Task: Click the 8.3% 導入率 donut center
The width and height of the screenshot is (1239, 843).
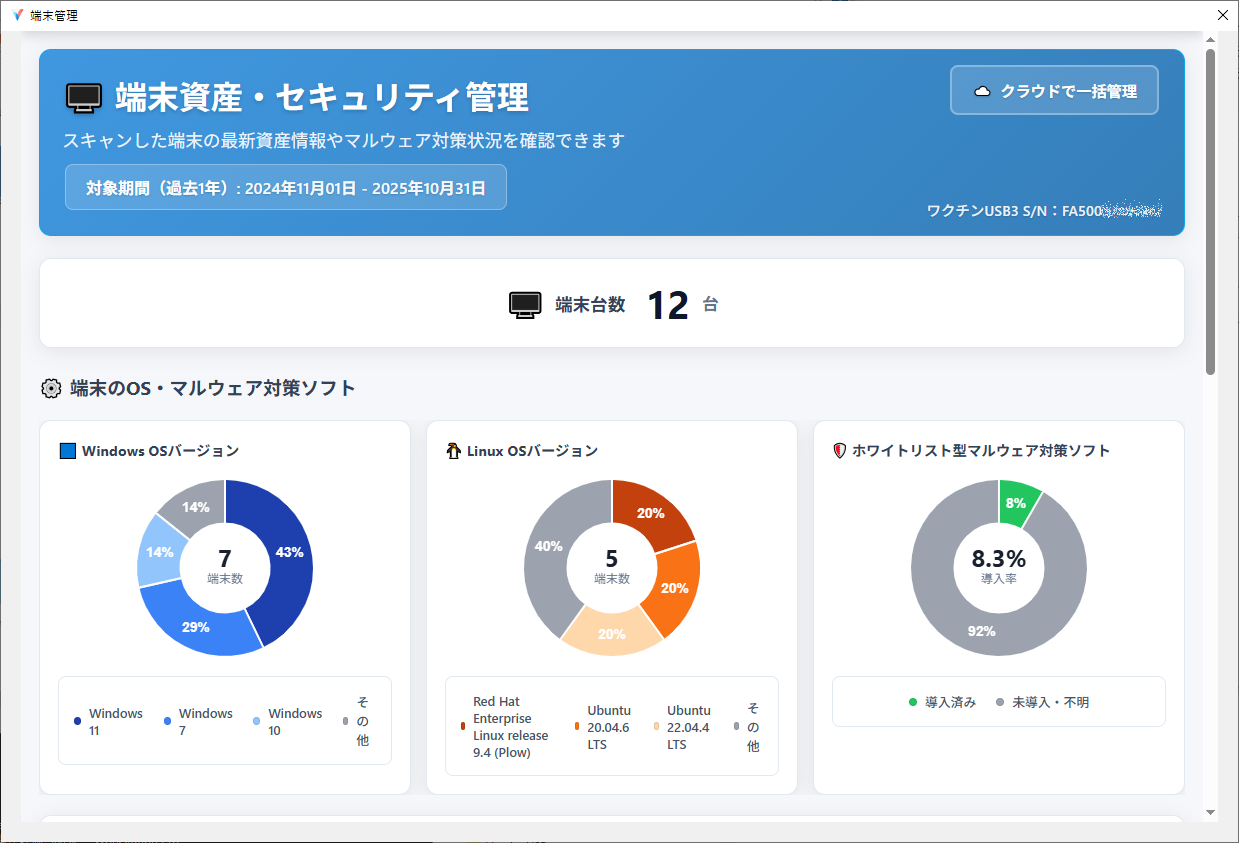Action: [998, 568]
